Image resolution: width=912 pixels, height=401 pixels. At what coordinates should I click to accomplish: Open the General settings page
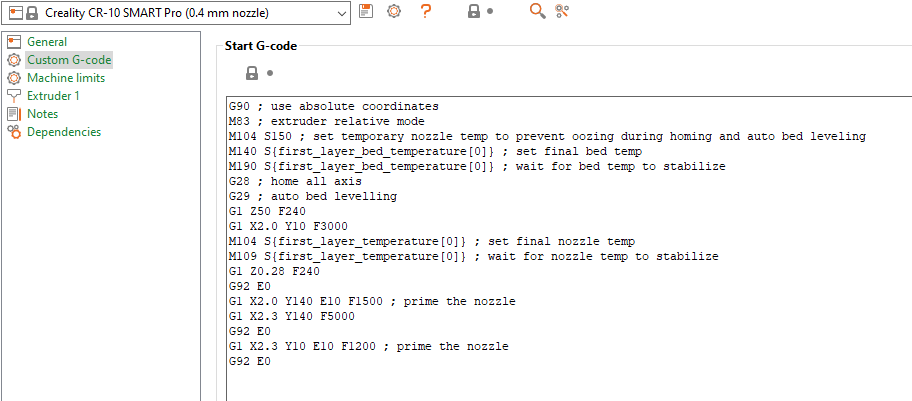(47, 42)
